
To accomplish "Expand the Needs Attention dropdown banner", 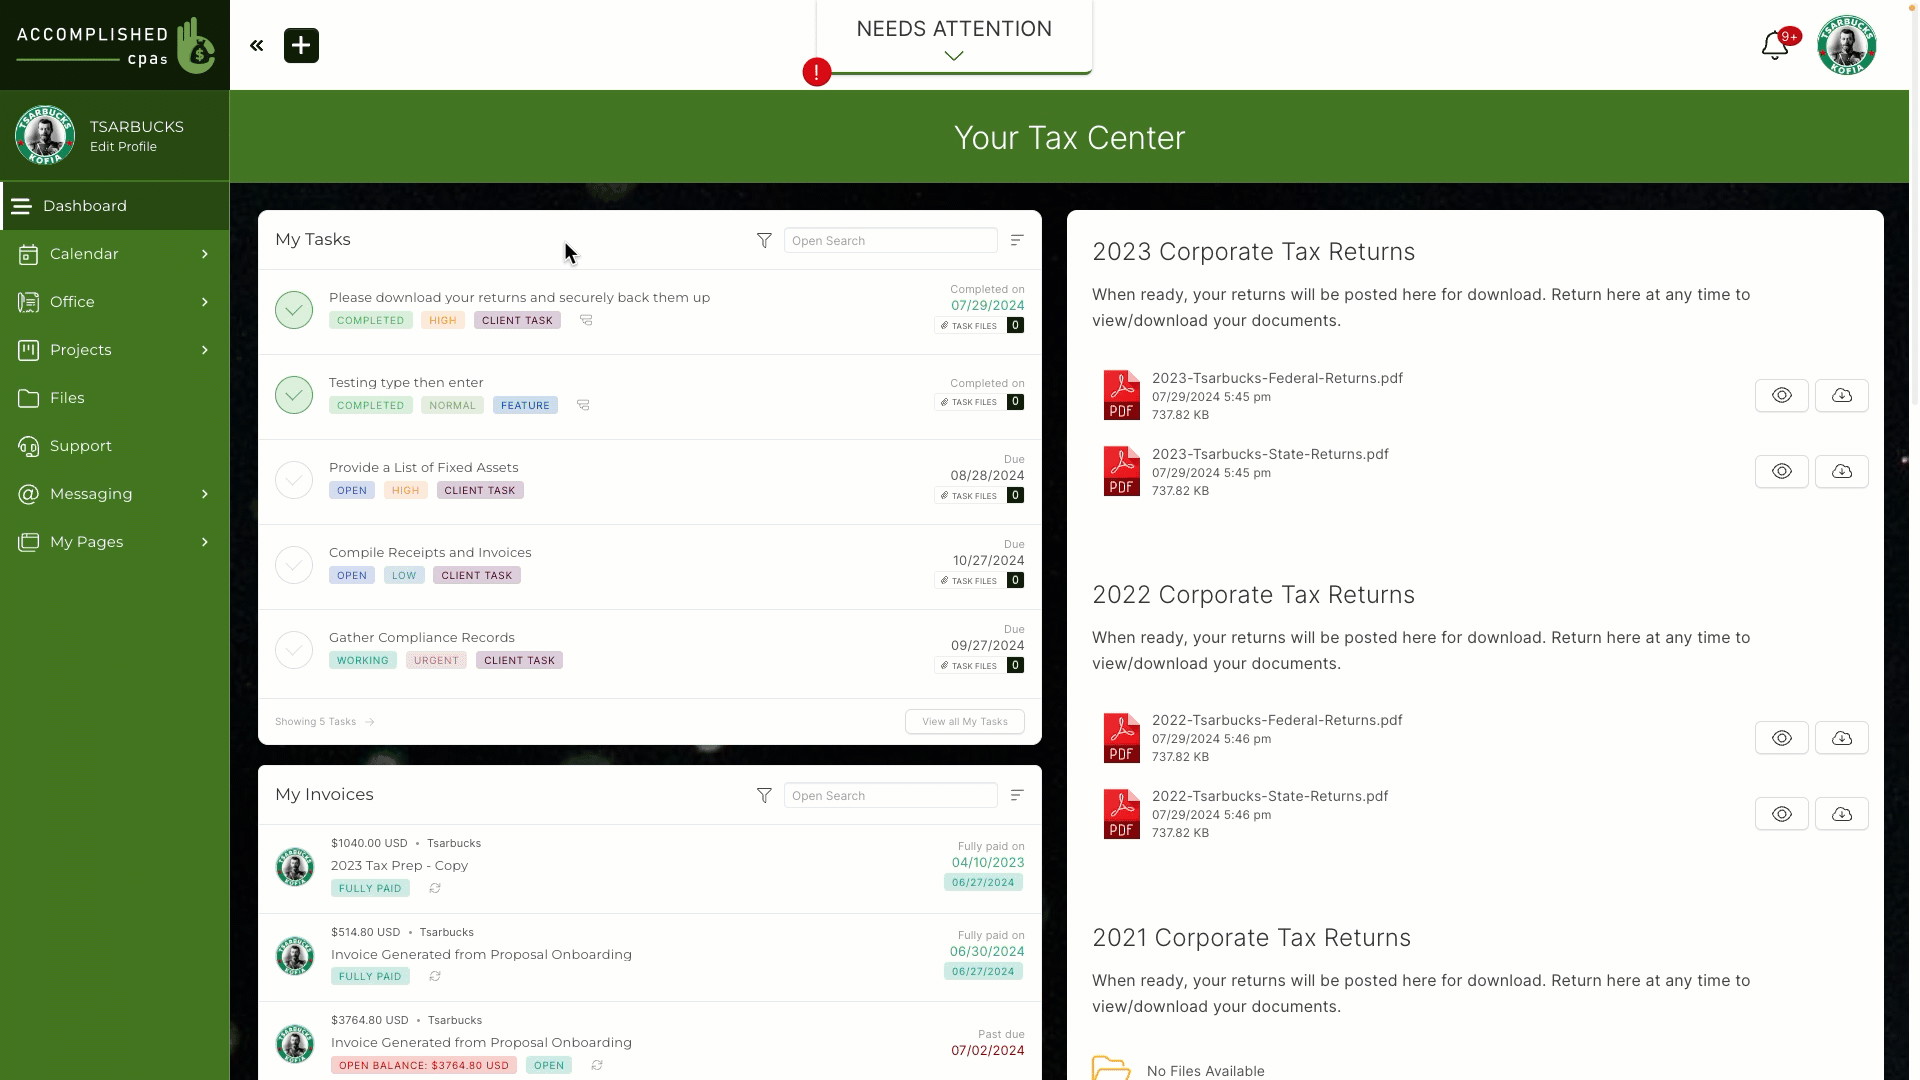I will pos(953,55).
